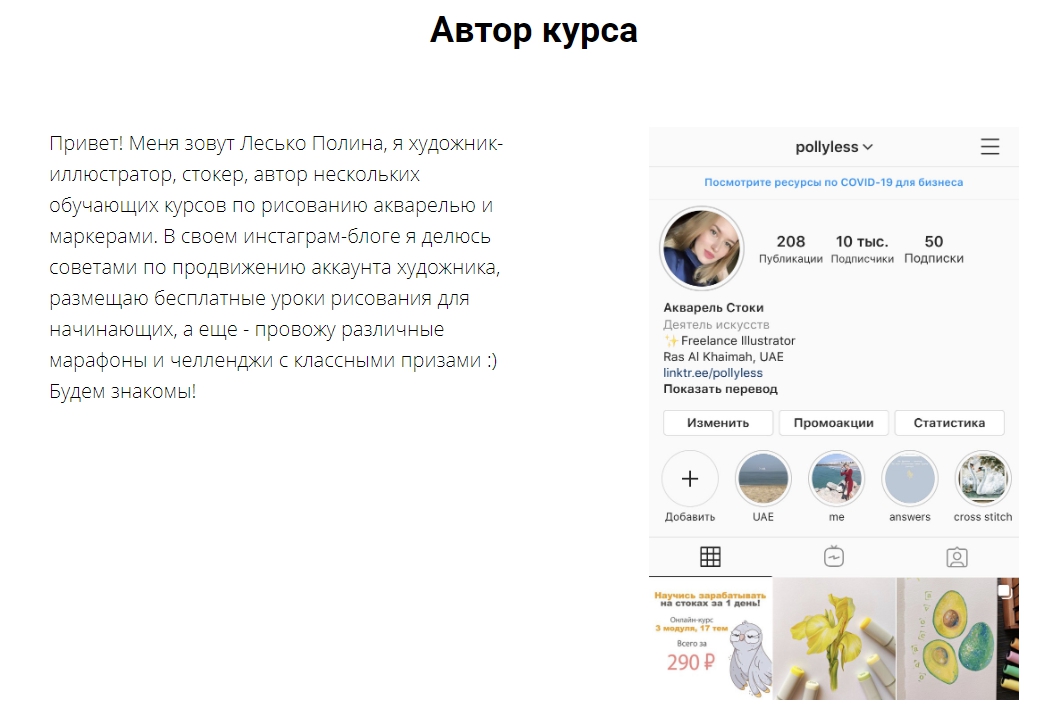Screen dimensions: 1061x715
Task: Open the hamburger menu icon
Action: point(989,147)
